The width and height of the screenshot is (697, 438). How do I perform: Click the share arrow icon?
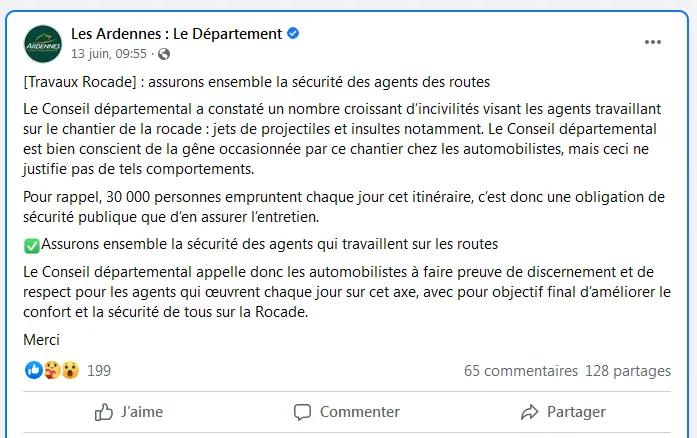[530, 412]
